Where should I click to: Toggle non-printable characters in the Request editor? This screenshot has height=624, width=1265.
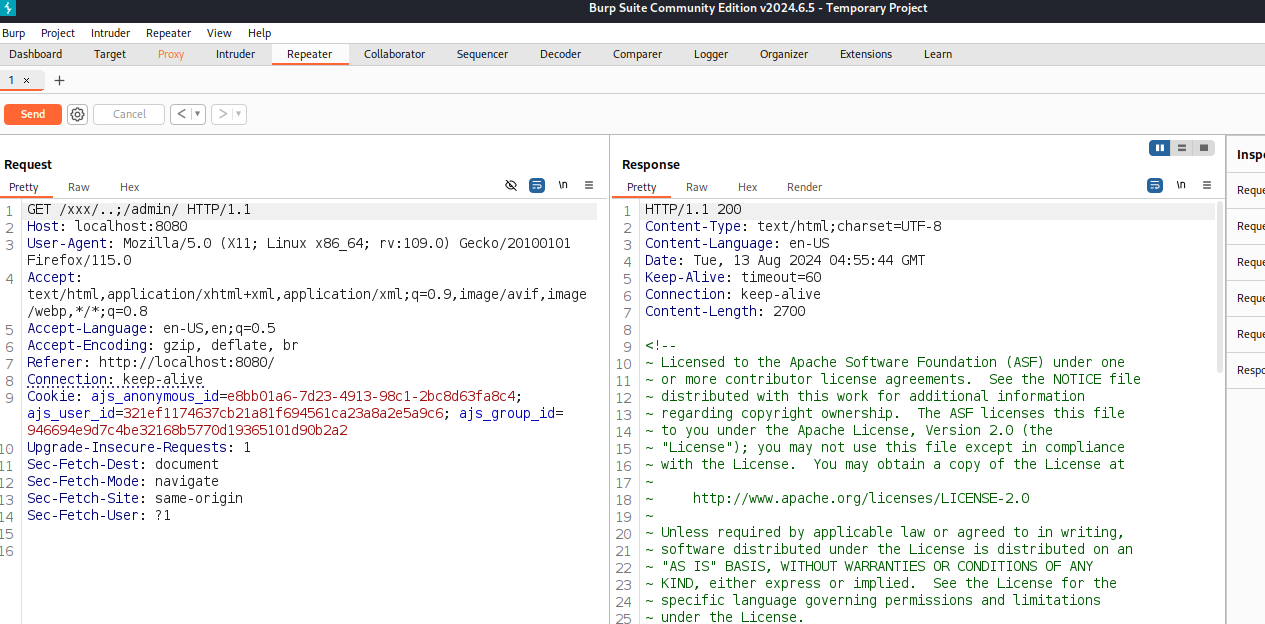click(563, 186)
